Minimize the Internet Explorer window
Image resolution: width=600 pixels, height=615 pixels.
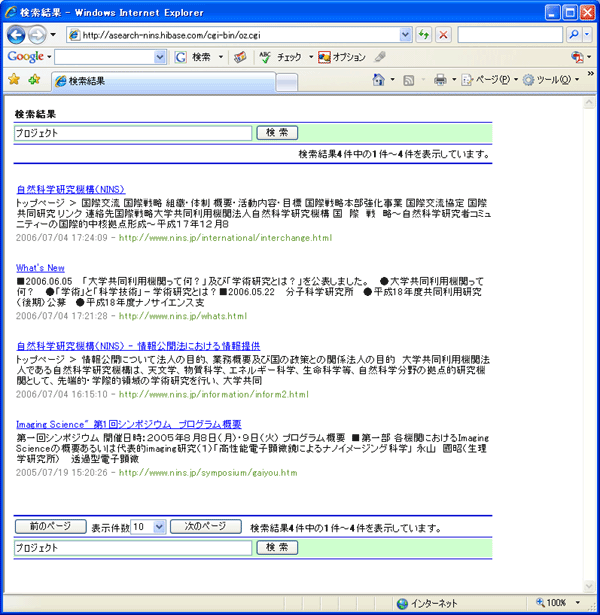point(552,13)
